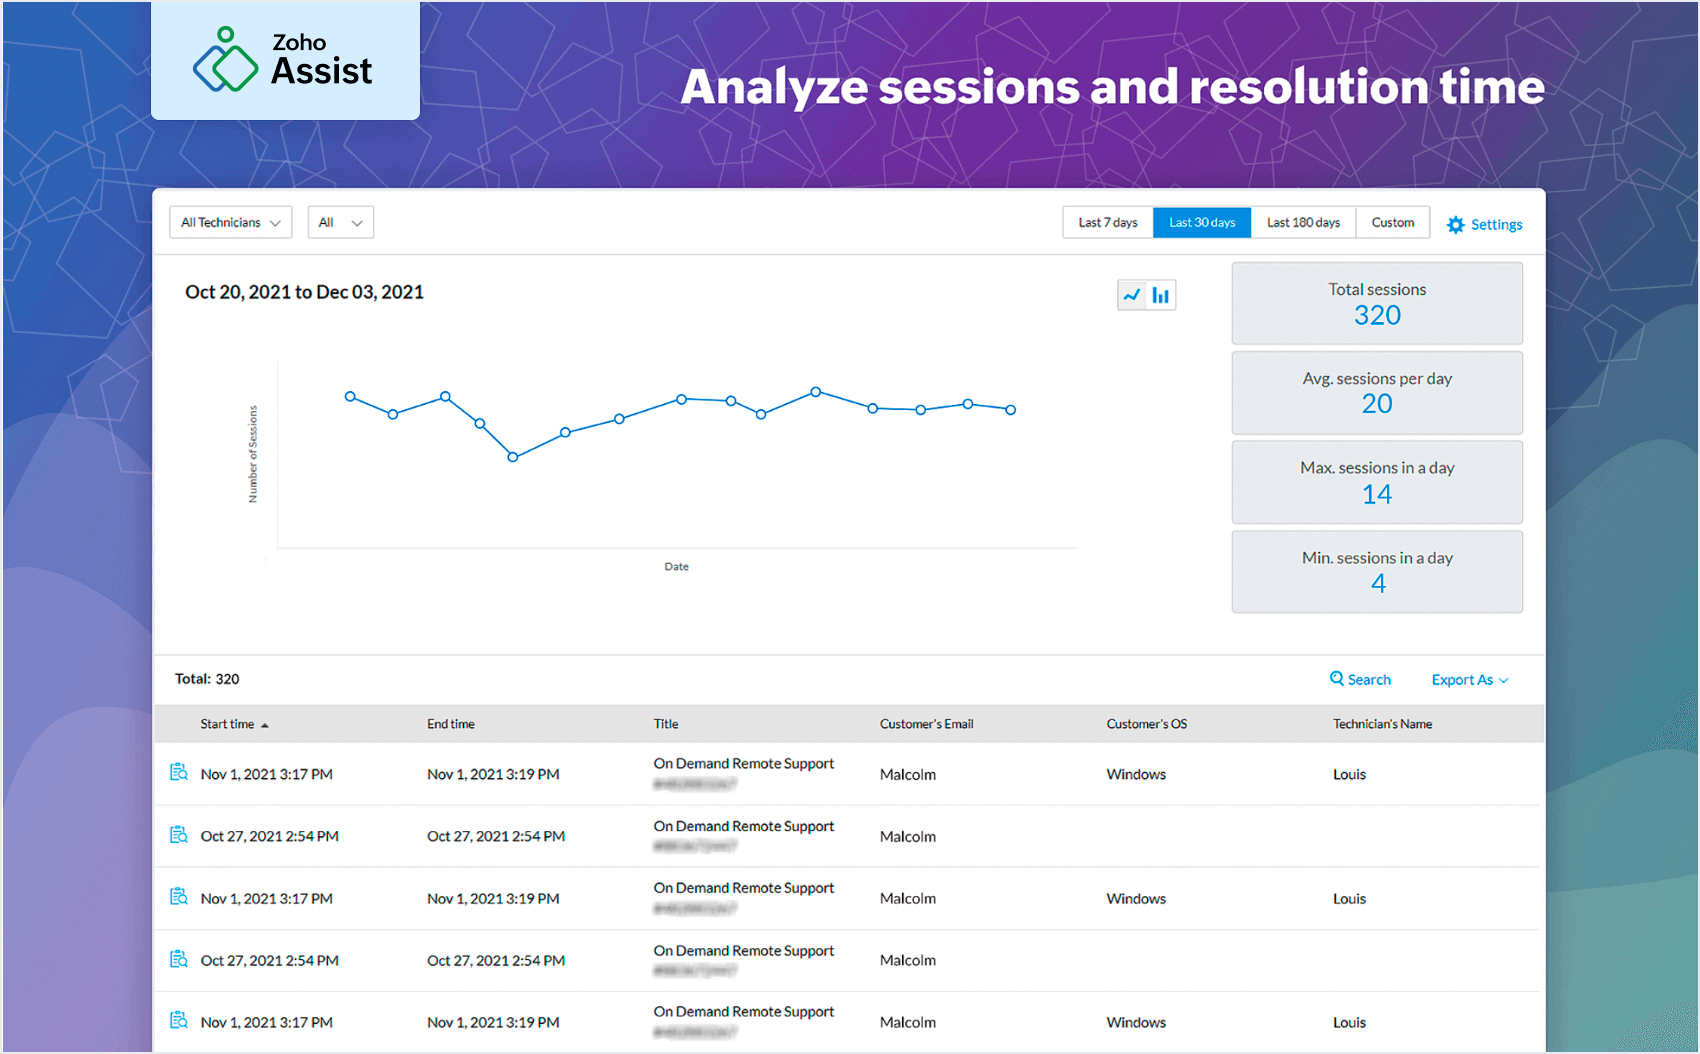Click the 'Oct 20, 2021 to Dec 03, 2021' date range
This screenshot has width=1700, height=1054.
(x=304, y=292)
